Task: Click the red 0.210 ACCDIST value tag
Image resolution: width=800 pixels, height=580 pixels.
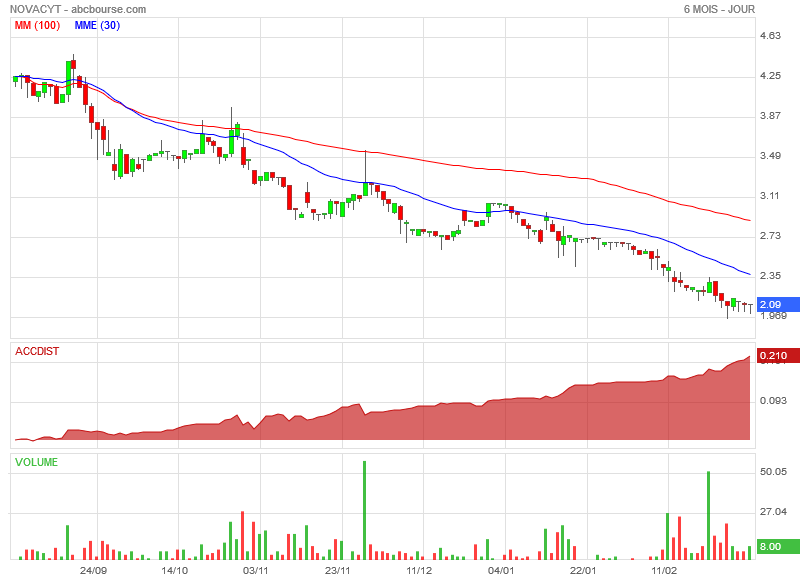Action: [778, 356]
